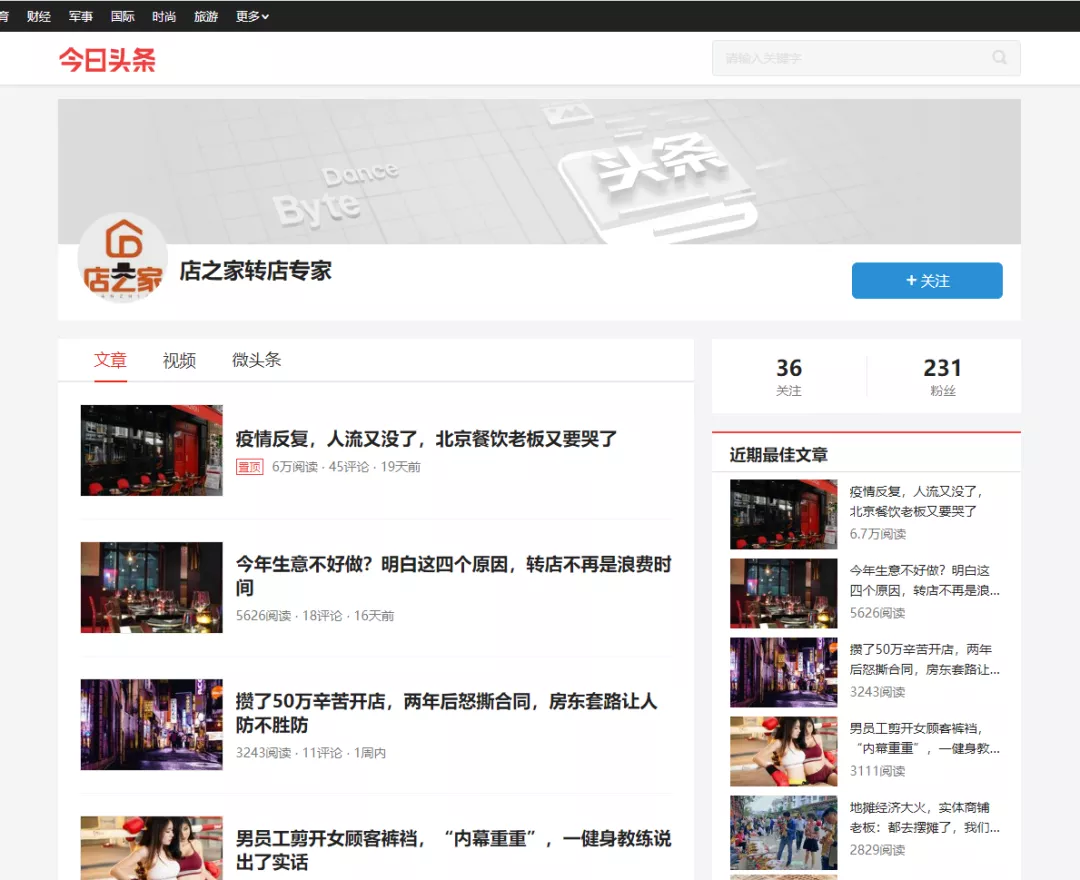Screen dimensions: 1080x880
Task: Click the 231 粉丝 follower count
Action: [x=942, y=375]
